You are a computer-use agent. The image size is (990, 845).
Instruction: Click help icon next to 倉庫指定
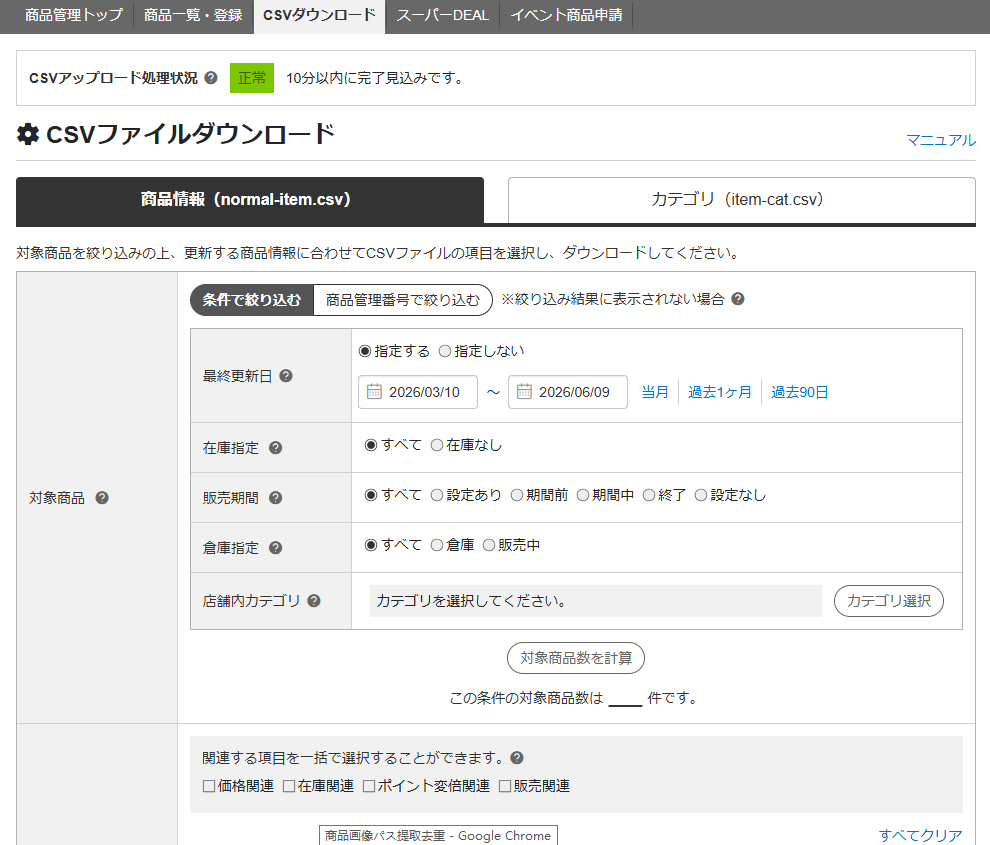(x=275, y=548)
